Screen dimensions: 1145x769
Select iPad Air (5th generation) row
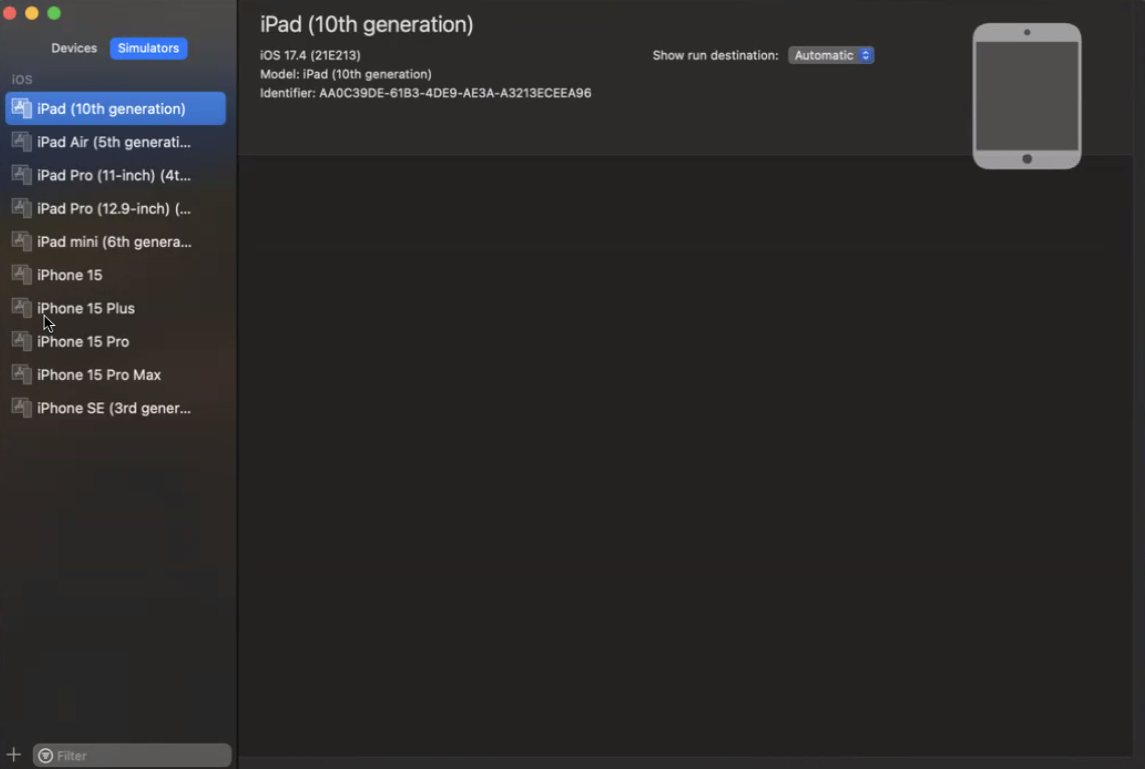[115, 142]
